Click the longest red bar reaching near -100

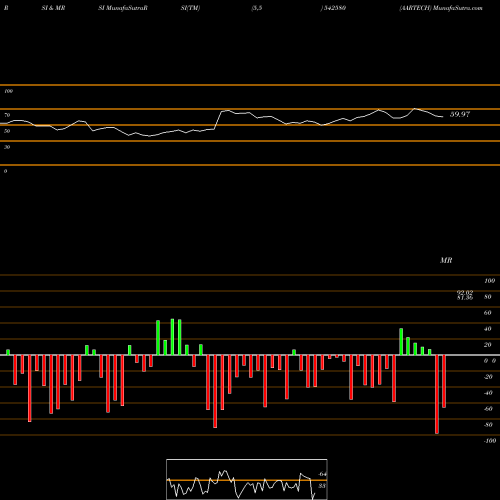tap(437, 394)
